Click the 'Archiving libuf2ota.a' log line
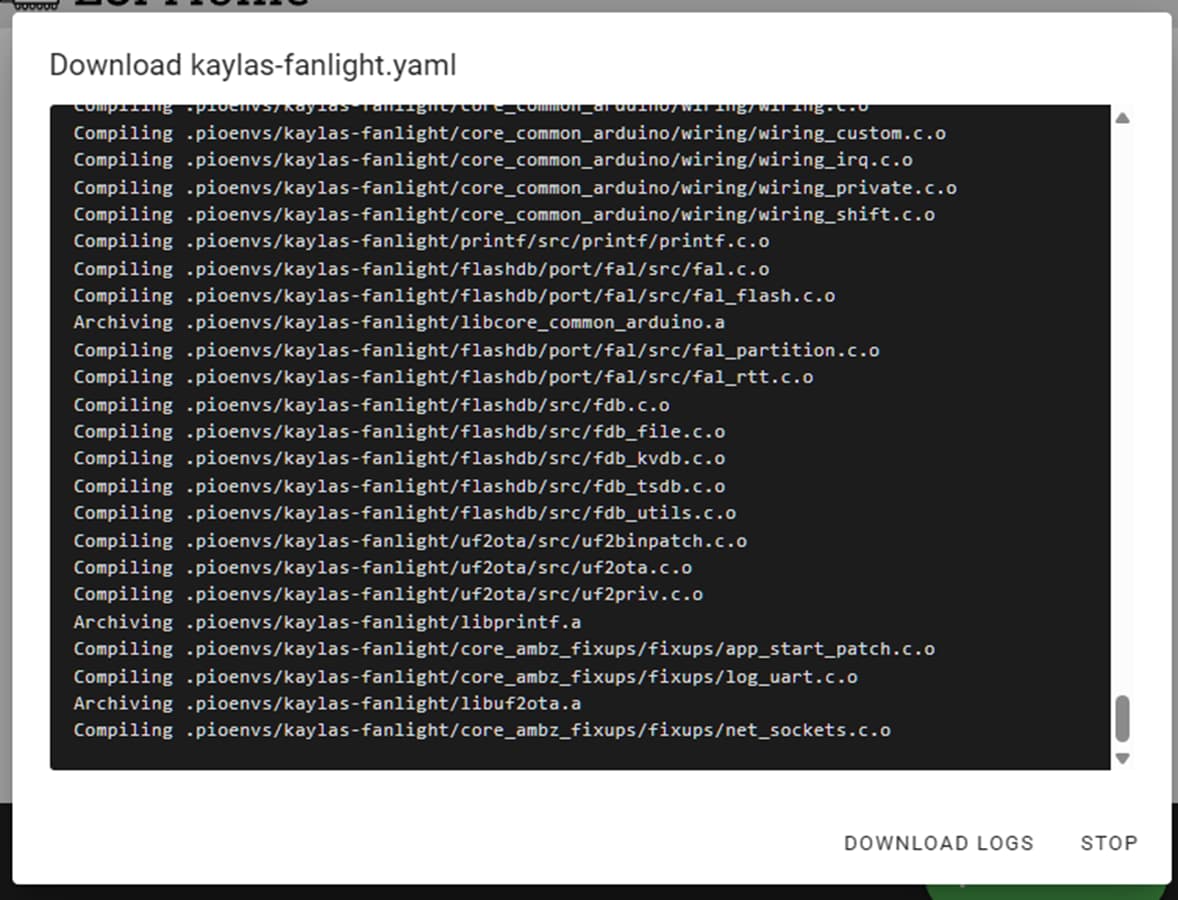This screenshot has height=900, width=1178. (327, 703)
